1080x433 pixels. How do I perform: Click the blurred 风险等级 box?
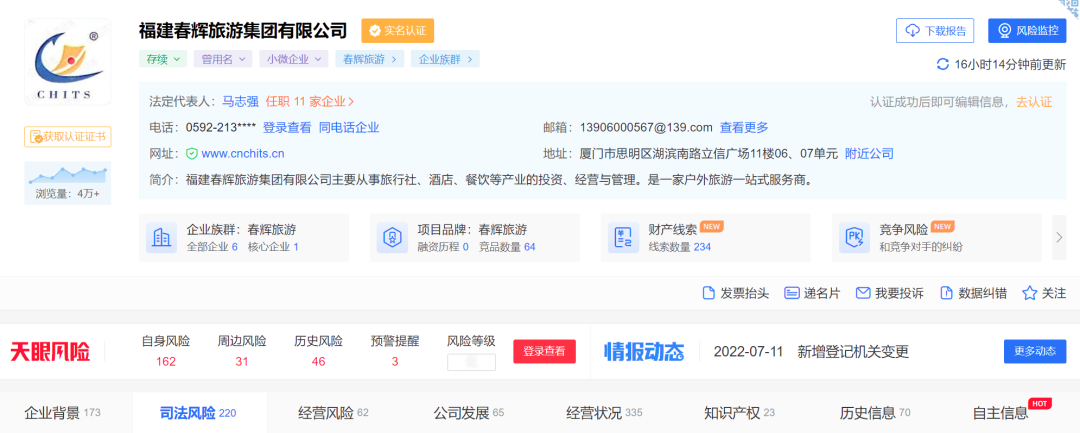pos(471,362)
